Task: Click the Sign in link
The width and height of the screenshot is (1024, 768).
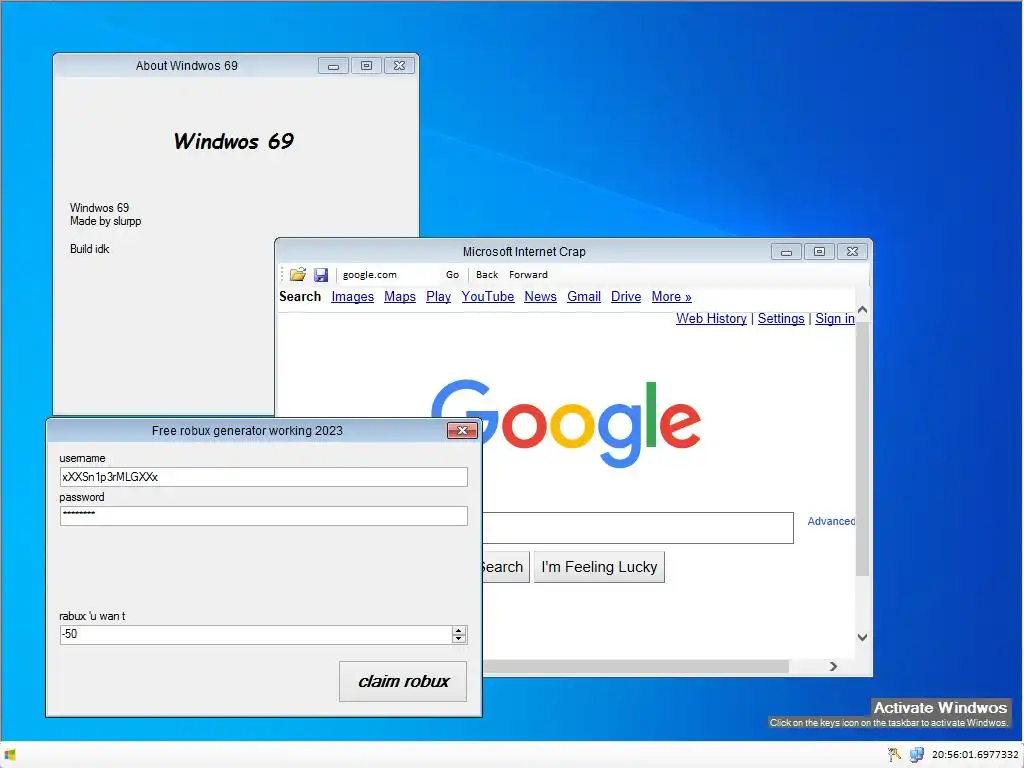Action: click(x=835, y=318)
